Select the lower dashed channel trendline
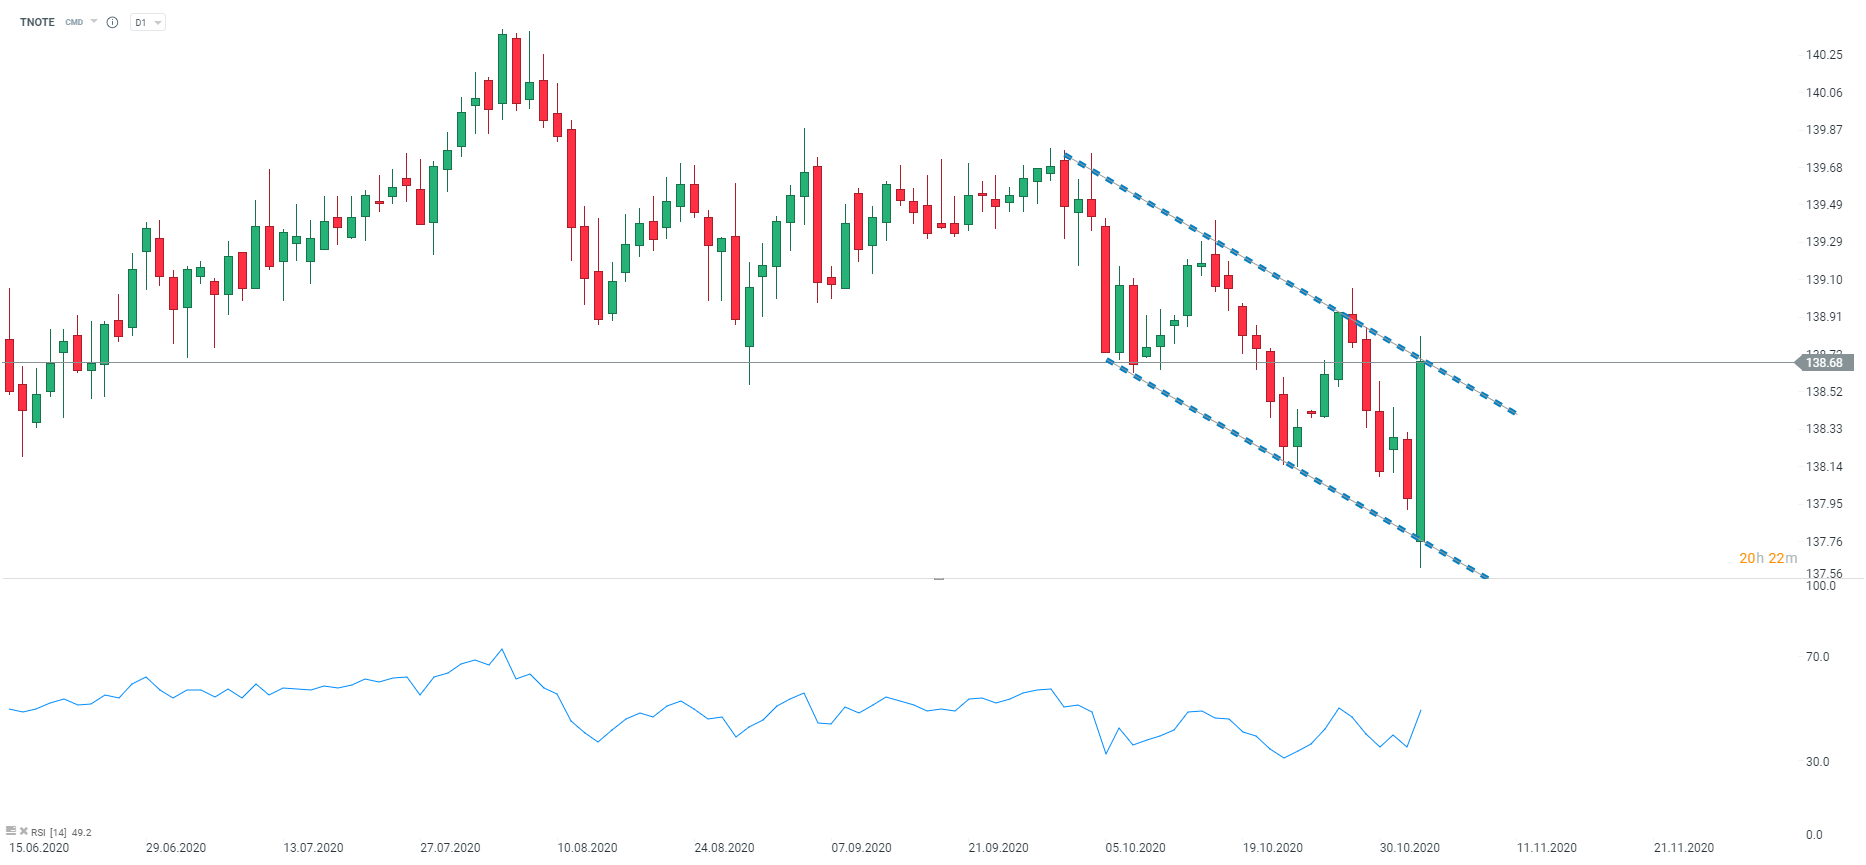Viewport: 1866px width, 865px height. pyautogui.click(x=1297, y=468)
